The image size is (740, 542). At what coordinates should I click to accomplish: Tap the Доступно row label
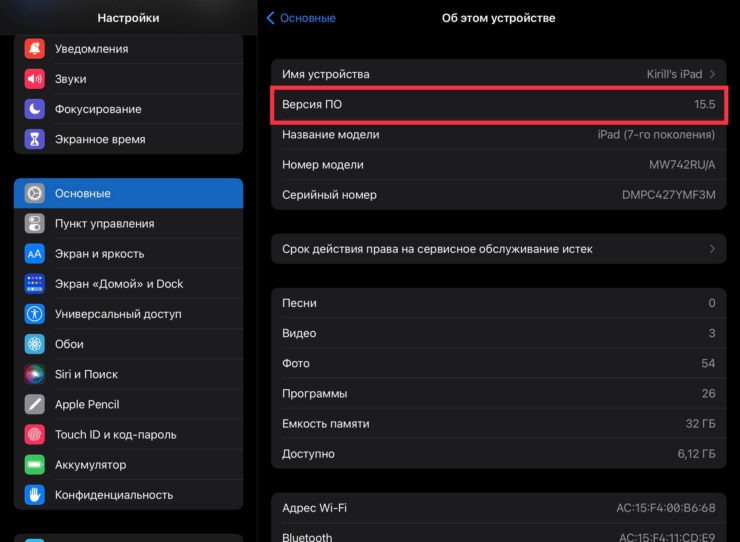(309, 454)
